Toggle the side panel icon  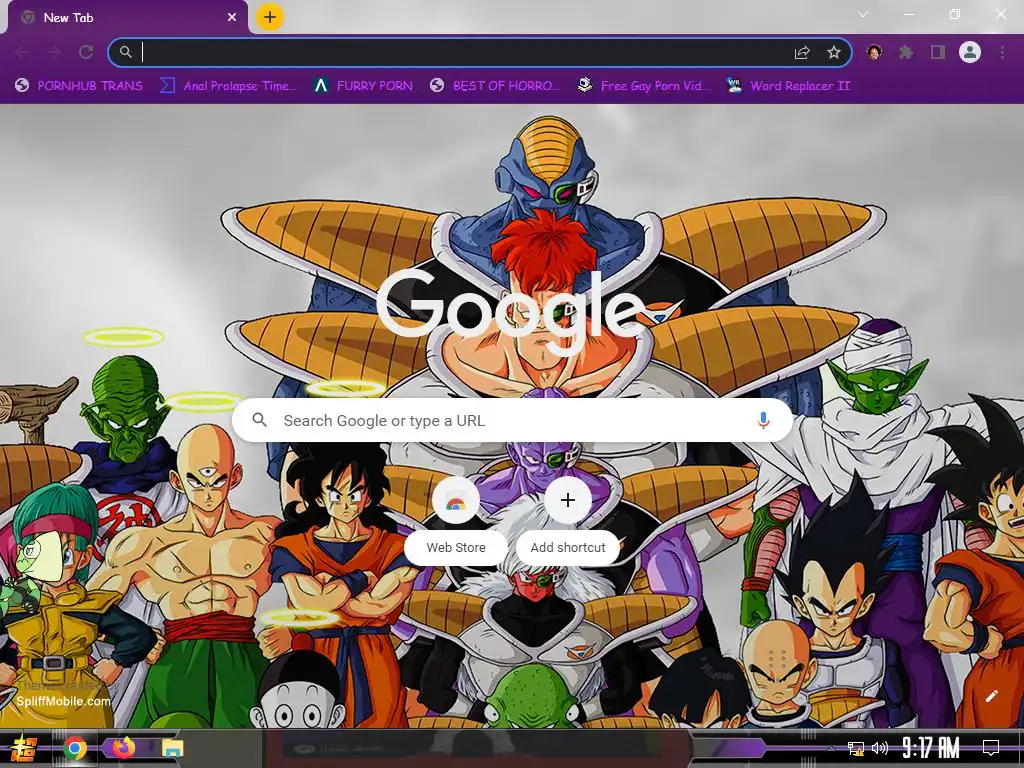pyautogui.click(x=938, y=52)
